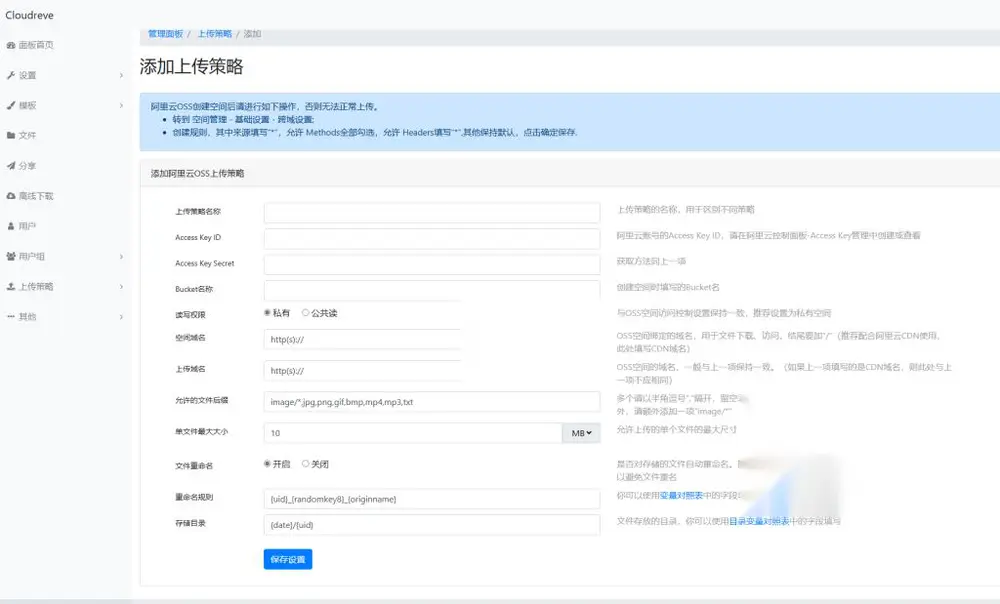
Task: Click the single file max size input
Action: click(x=413, y=433)
